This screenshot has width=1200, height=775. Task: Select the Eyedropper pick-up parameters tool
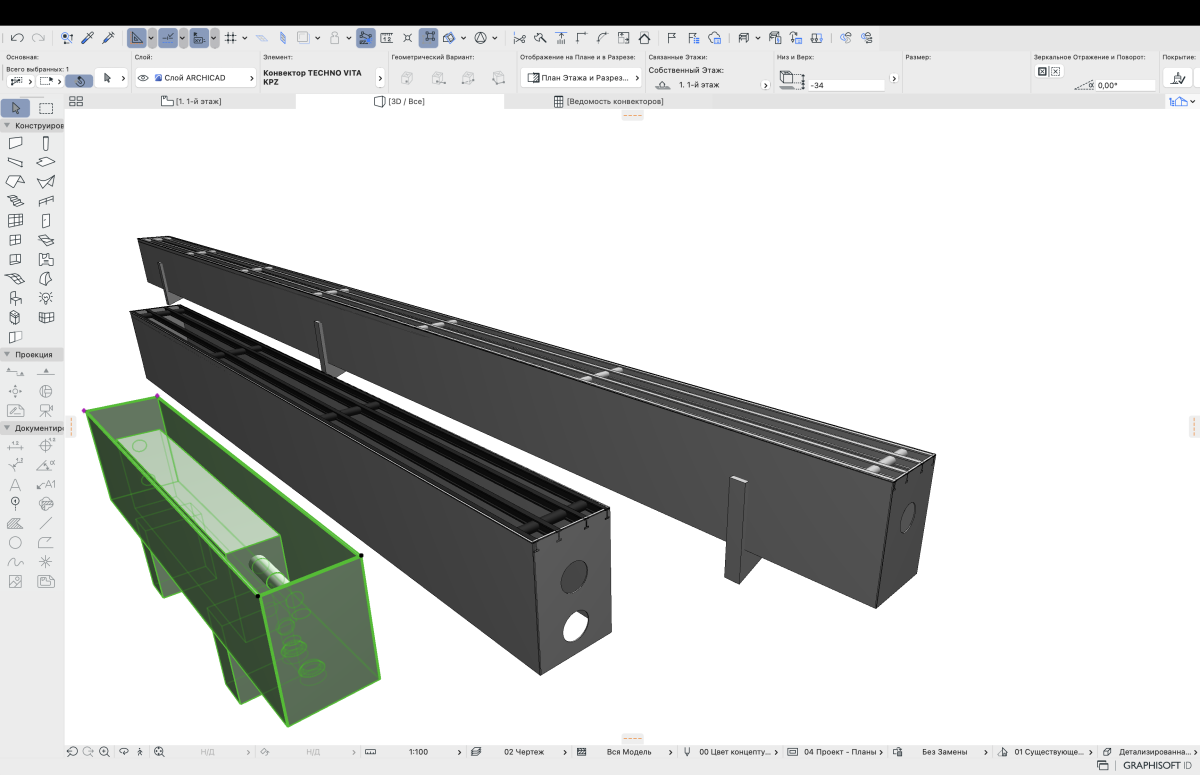[88, 38]
